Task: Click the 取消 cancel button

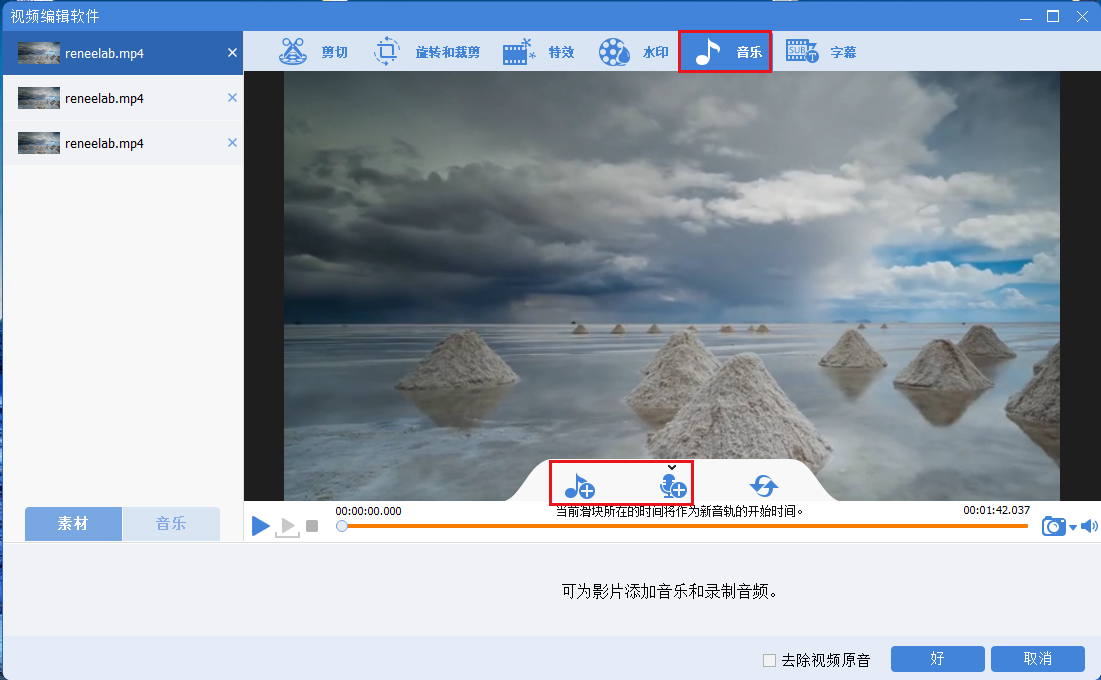Action: point(1038,659)
